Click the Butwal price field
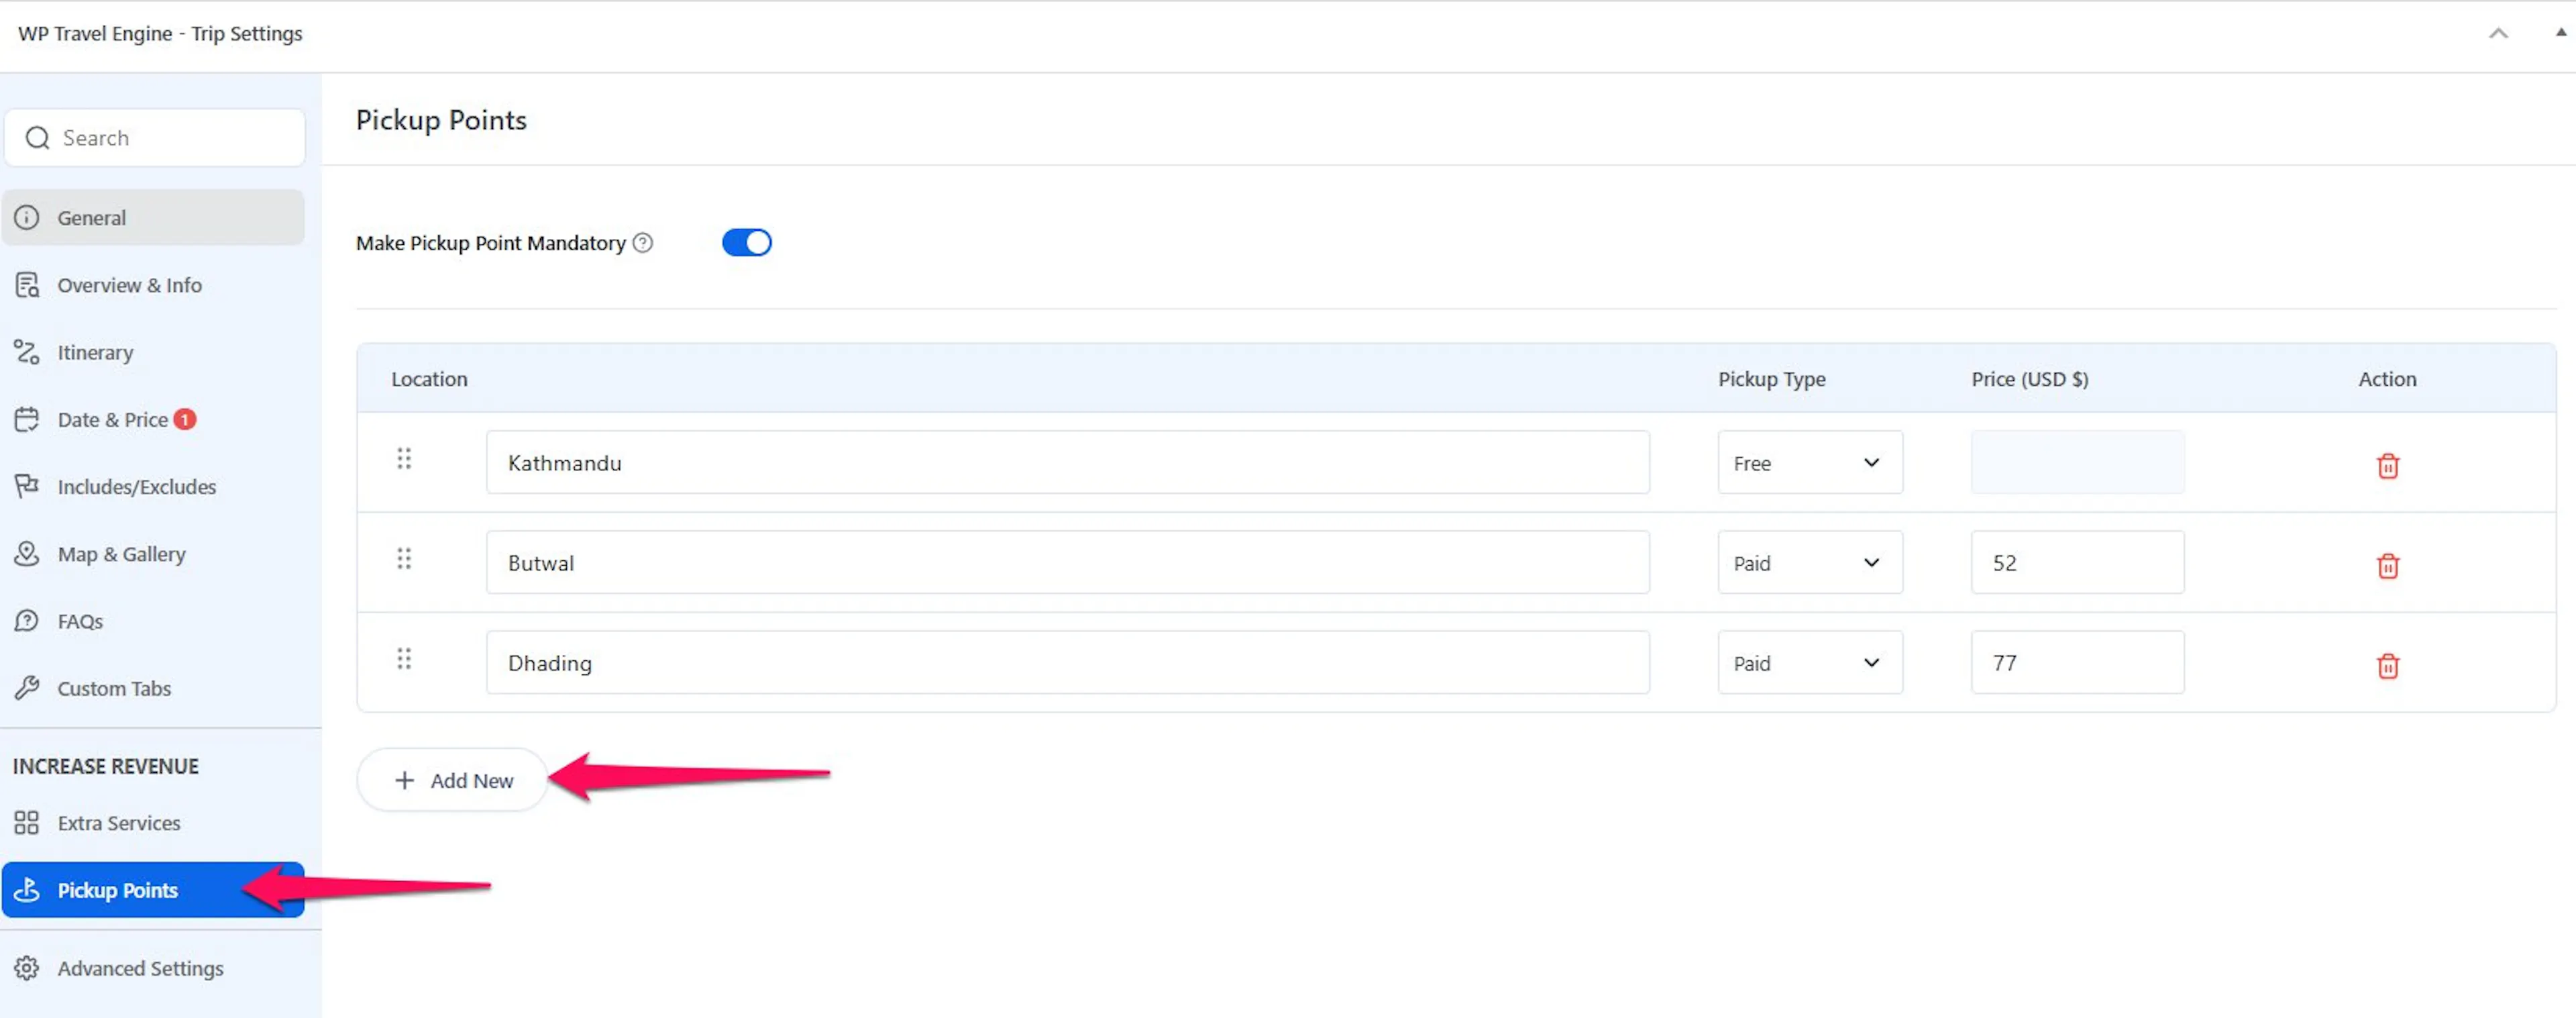 2077,563
